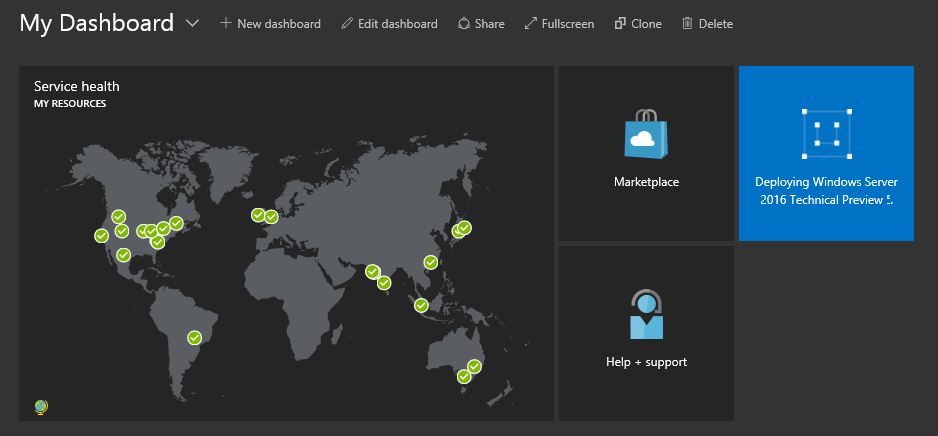Click the globe icon in Service health tile
The height and width of the screenshot is (436, 938).
point(41,407)
